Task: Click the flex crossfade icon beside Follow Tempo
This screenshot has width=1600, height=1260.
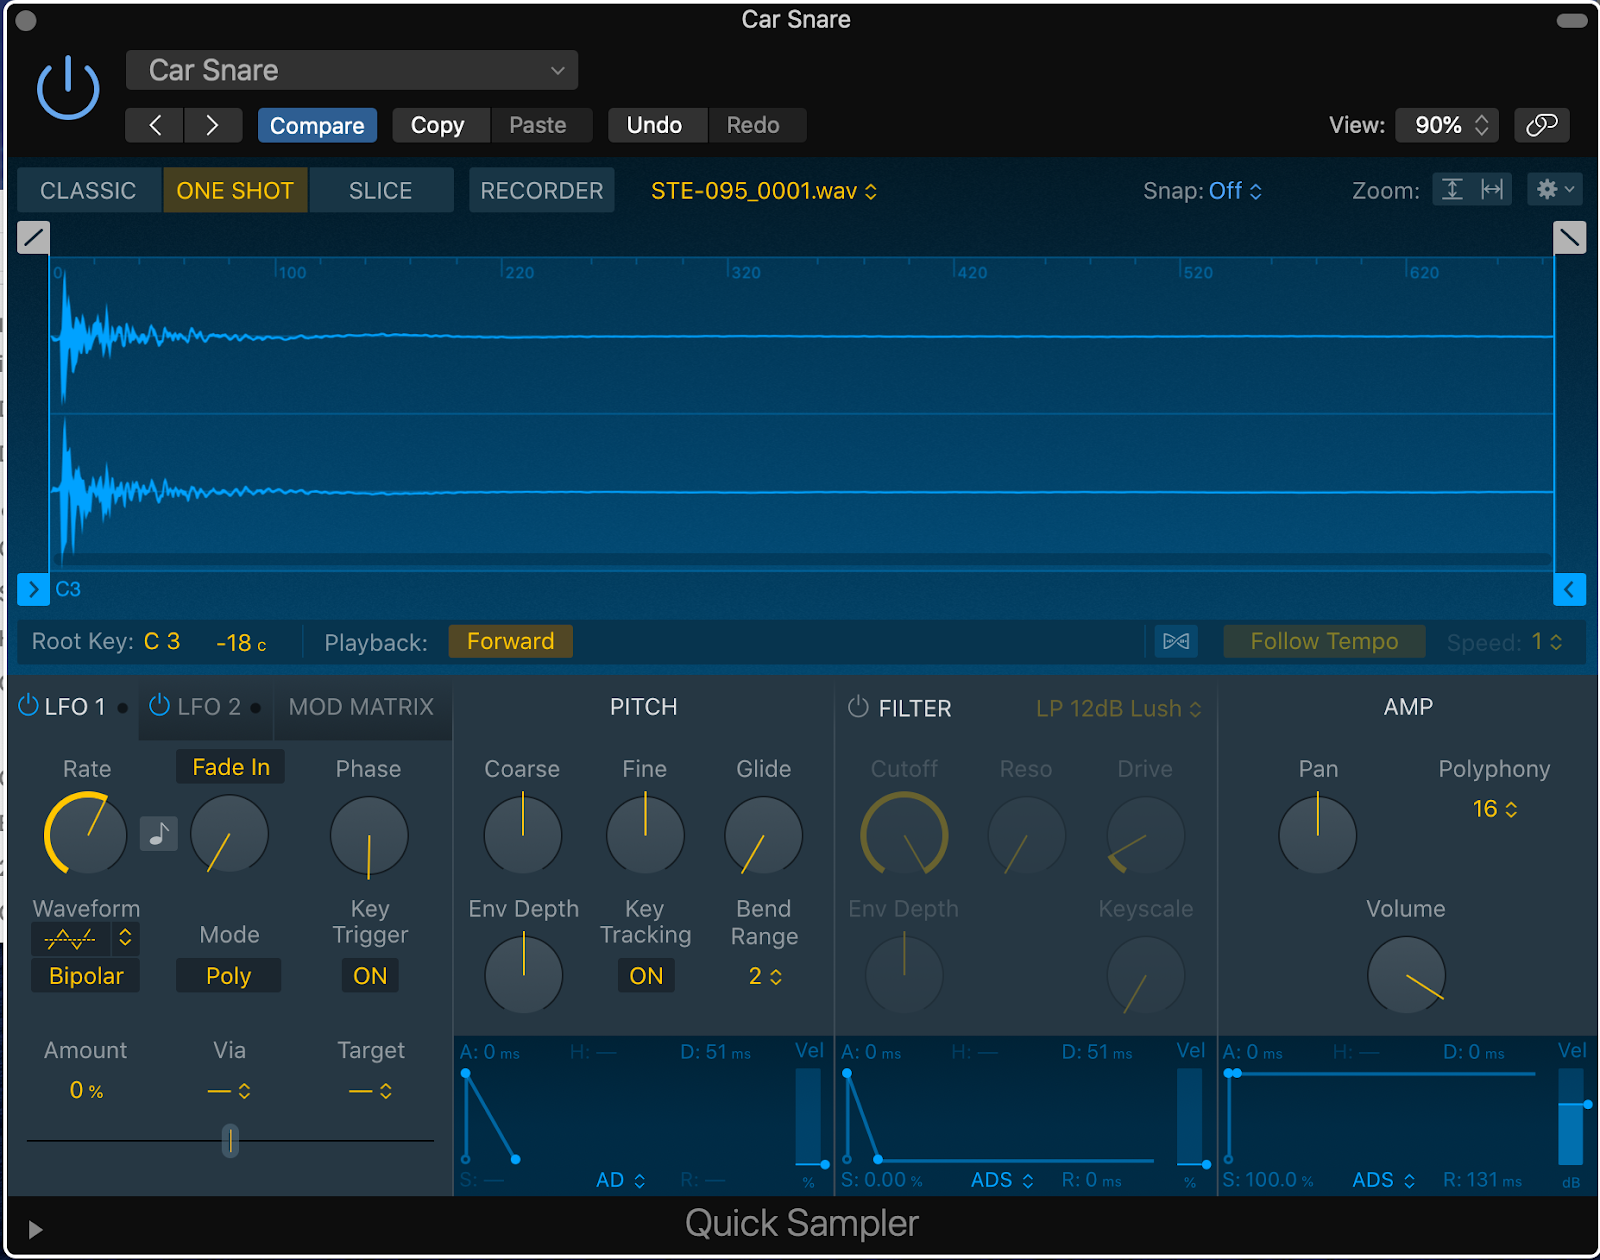Action: (x=1176, y=641)
